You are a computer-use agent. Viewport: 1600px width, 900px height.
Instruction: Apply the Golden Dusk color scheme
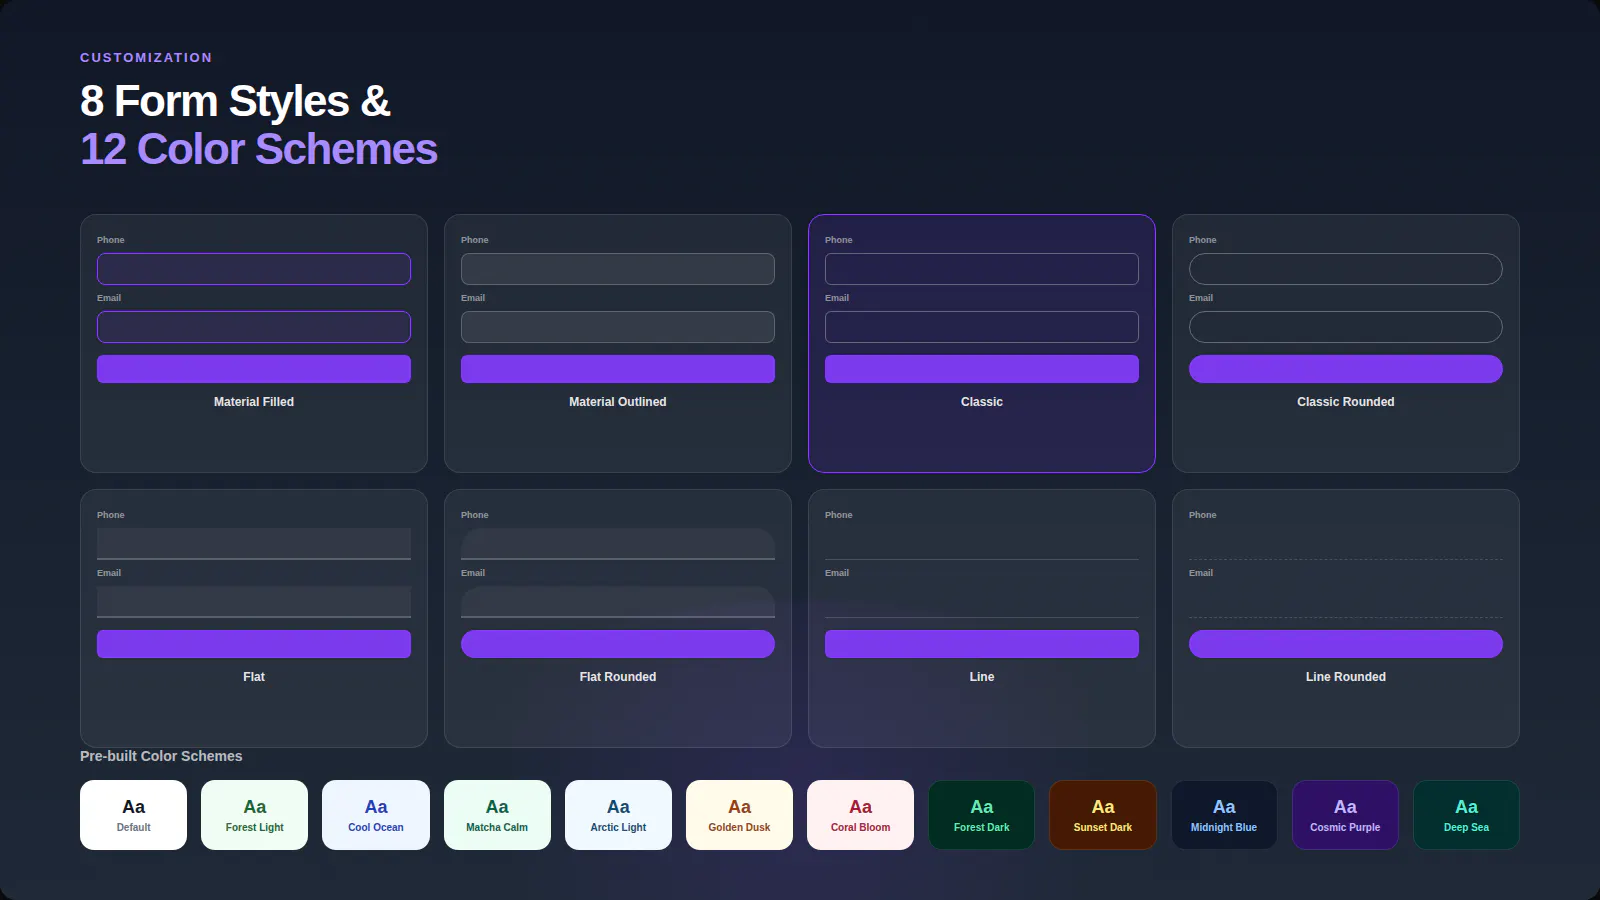pos(739,815)
